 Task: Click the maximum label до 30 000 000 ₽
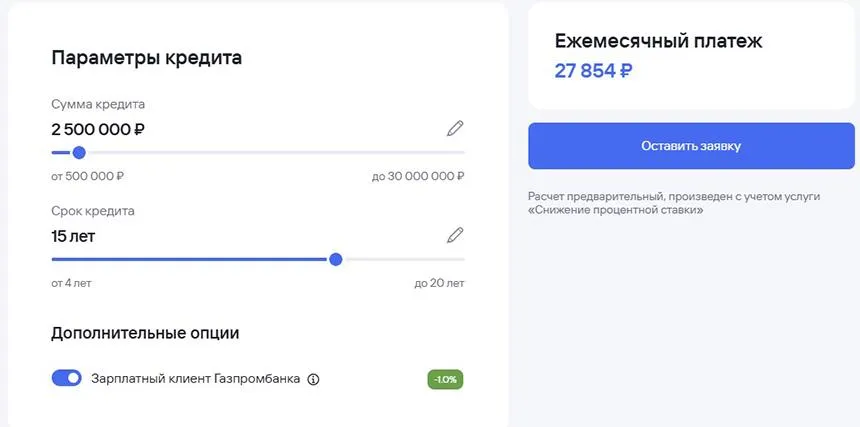pyautogui.click(x=417, y=176)
